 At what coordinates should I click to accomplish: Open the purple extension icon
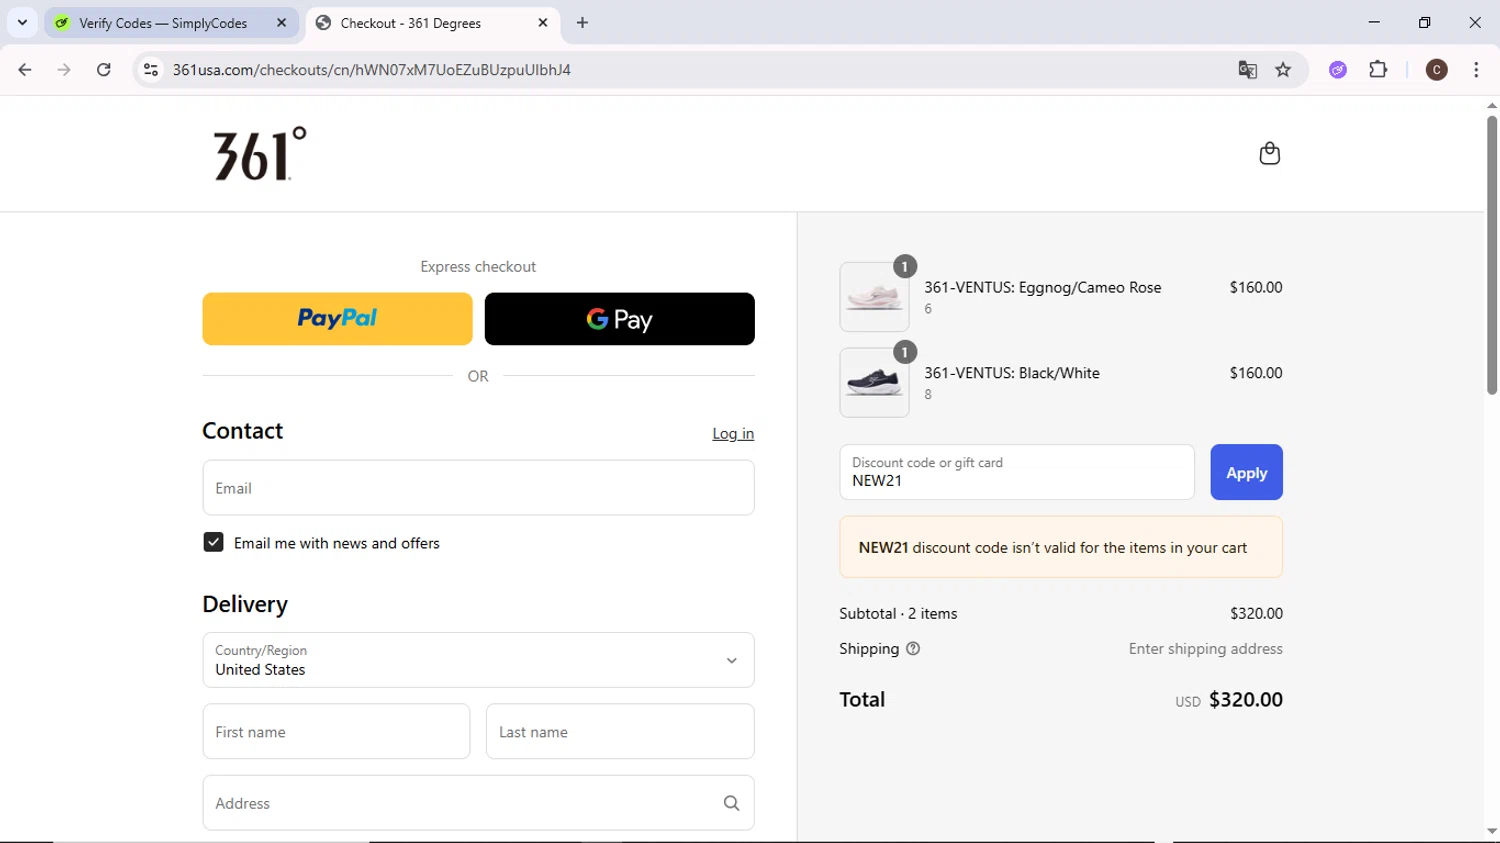click(1338, 70)
